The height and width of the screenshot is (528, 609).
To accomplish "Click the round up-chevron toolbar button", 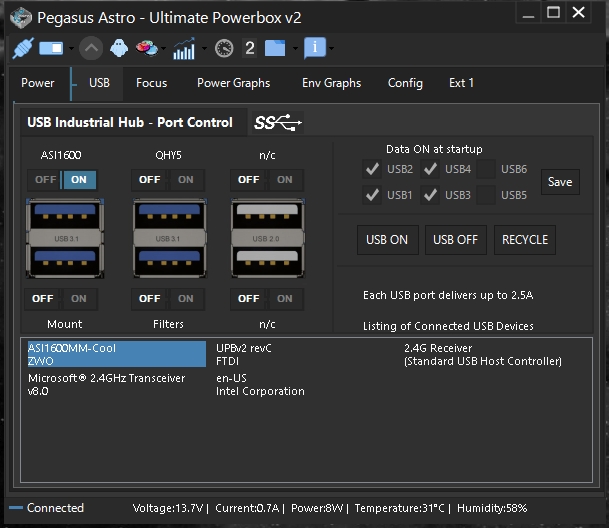I will 91,48.
